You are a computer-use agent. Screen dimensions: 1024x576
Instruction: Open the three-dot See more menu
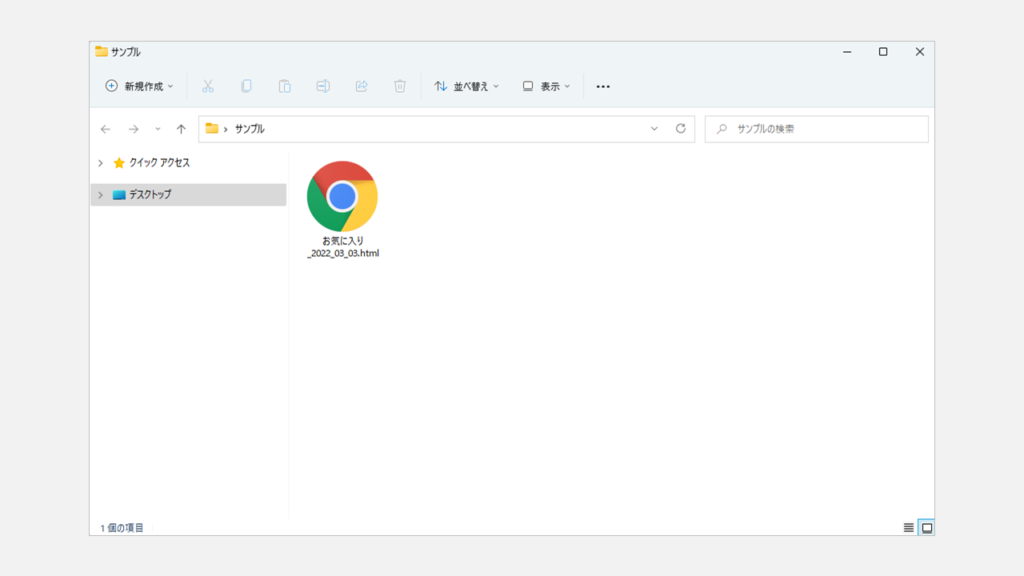click(603, 87)
